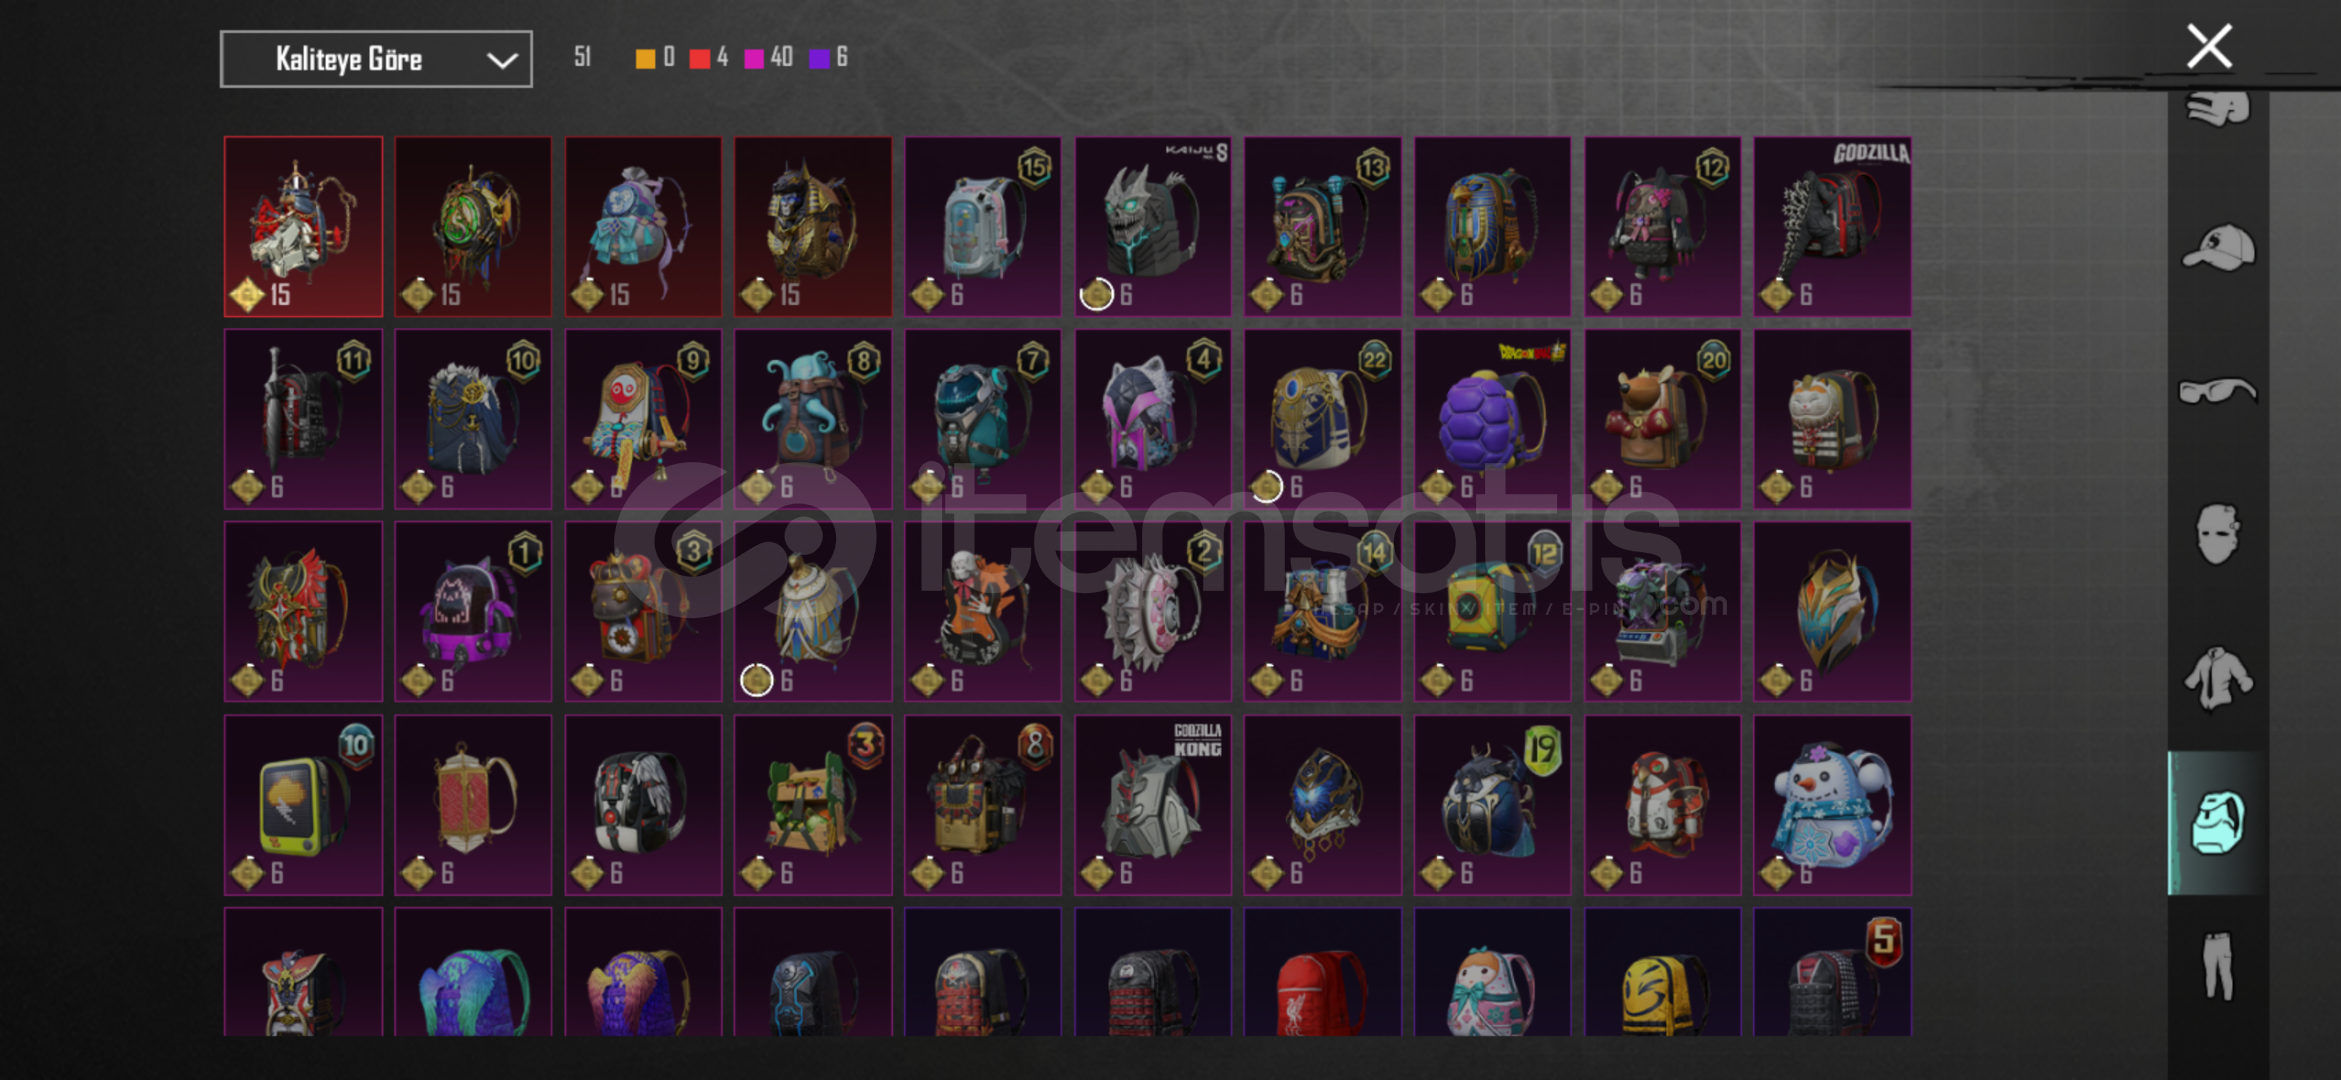Open the face mask category icon
The width and height of the screenshot is (2341, 1080).
tap(2218, 534)
